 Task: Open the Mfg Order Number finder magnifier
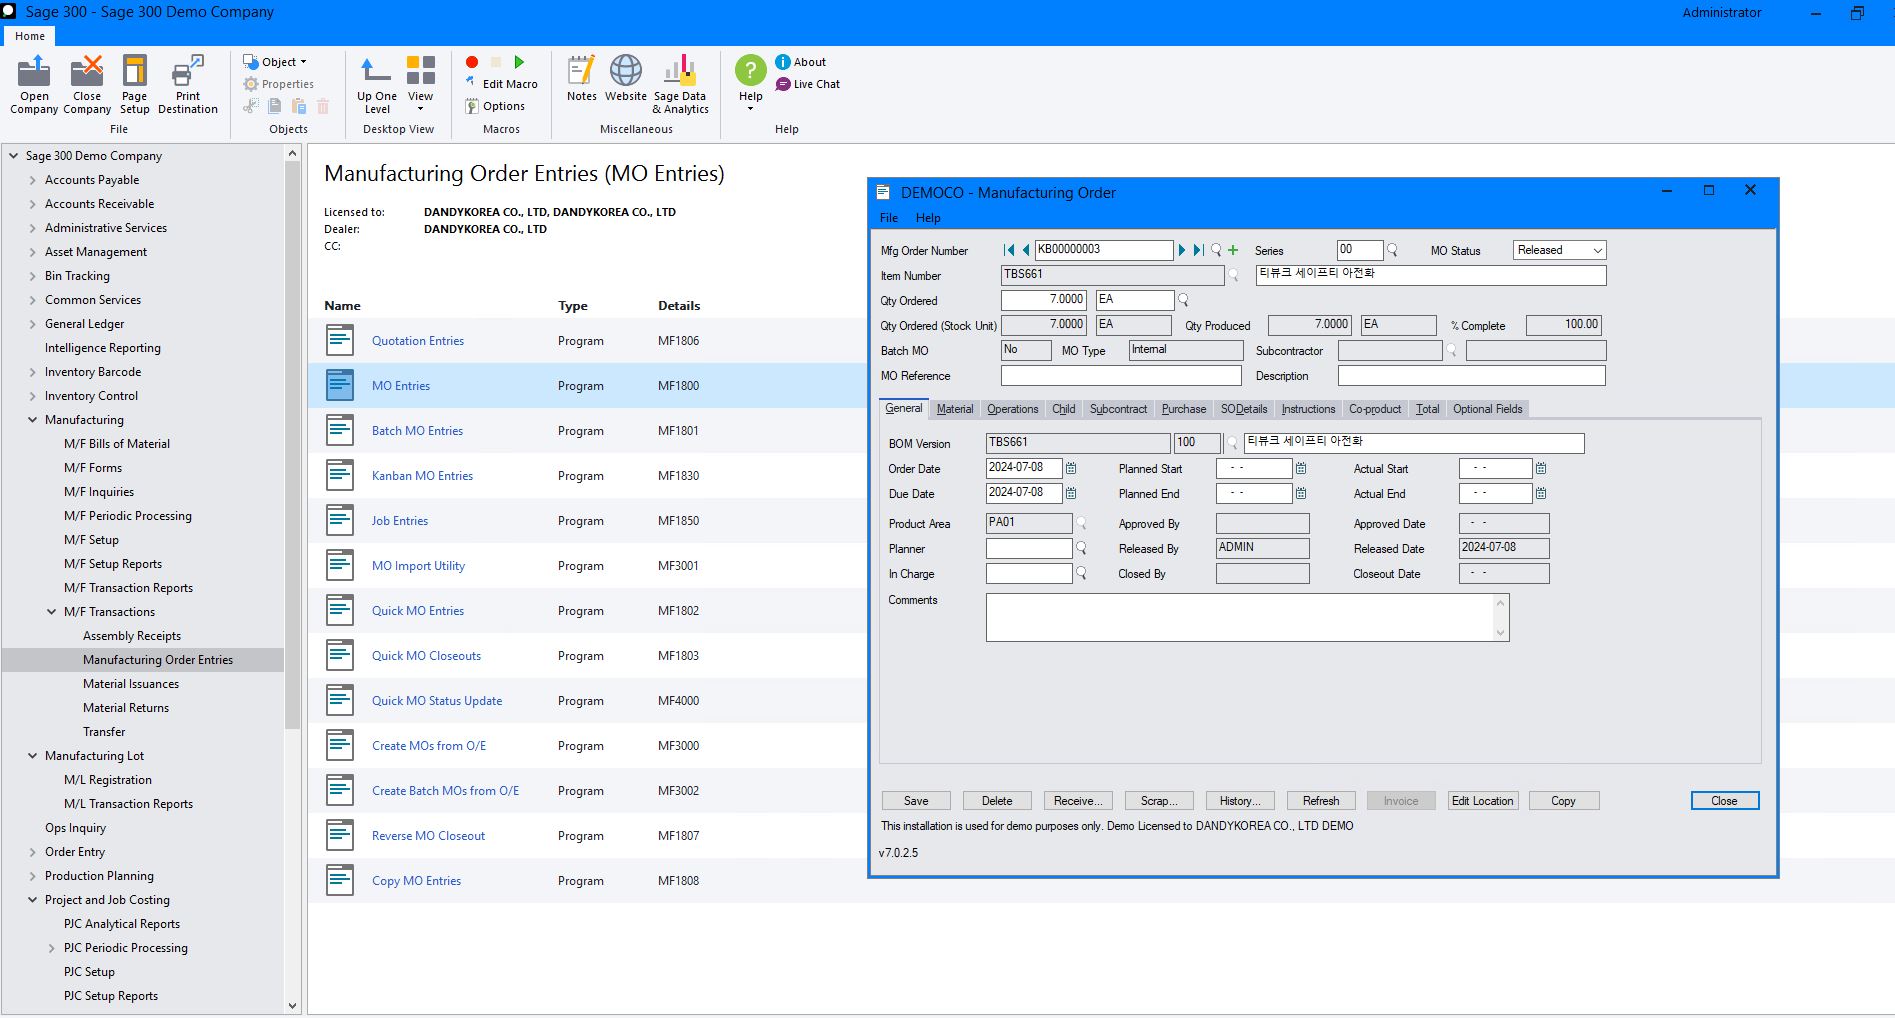point(1216,250)
